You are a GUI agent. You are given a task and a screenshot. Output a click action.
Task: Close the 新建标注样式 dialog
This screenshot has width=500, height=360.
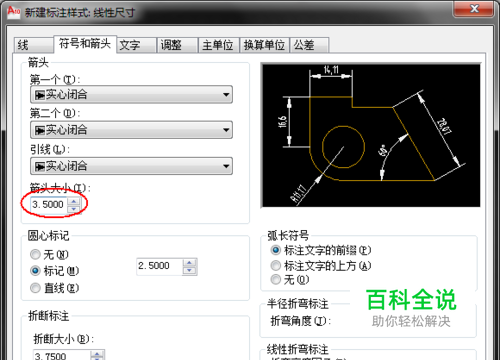[x=474, y=8]
